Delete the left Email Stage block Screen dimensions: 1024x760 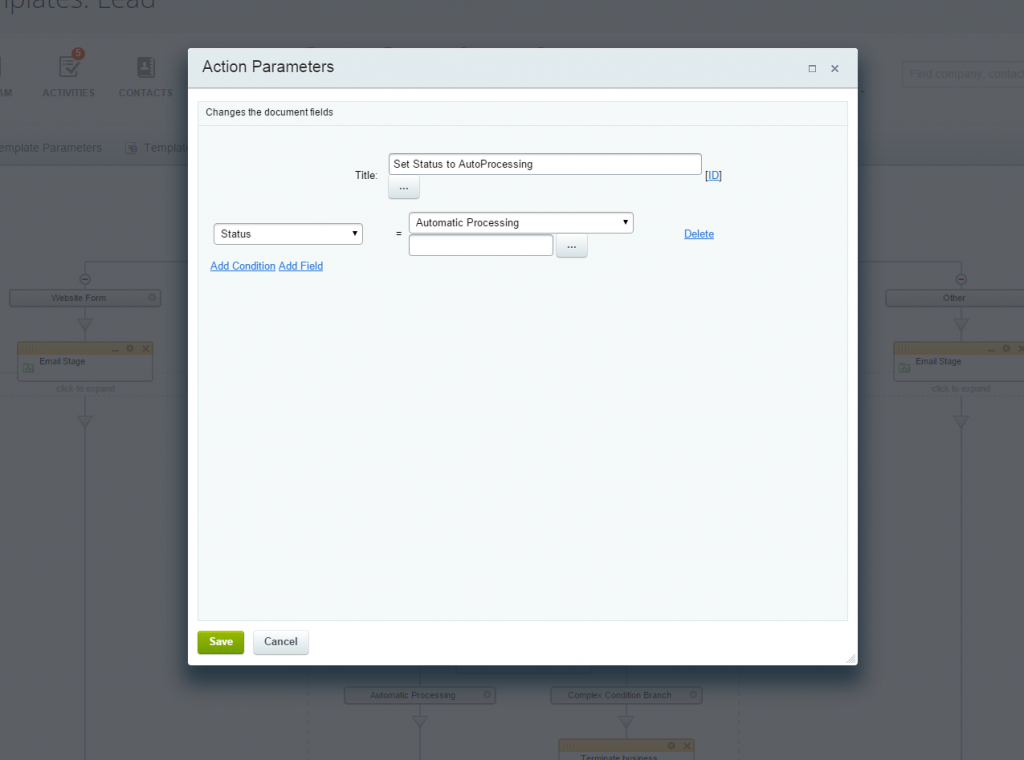point(146,349)
